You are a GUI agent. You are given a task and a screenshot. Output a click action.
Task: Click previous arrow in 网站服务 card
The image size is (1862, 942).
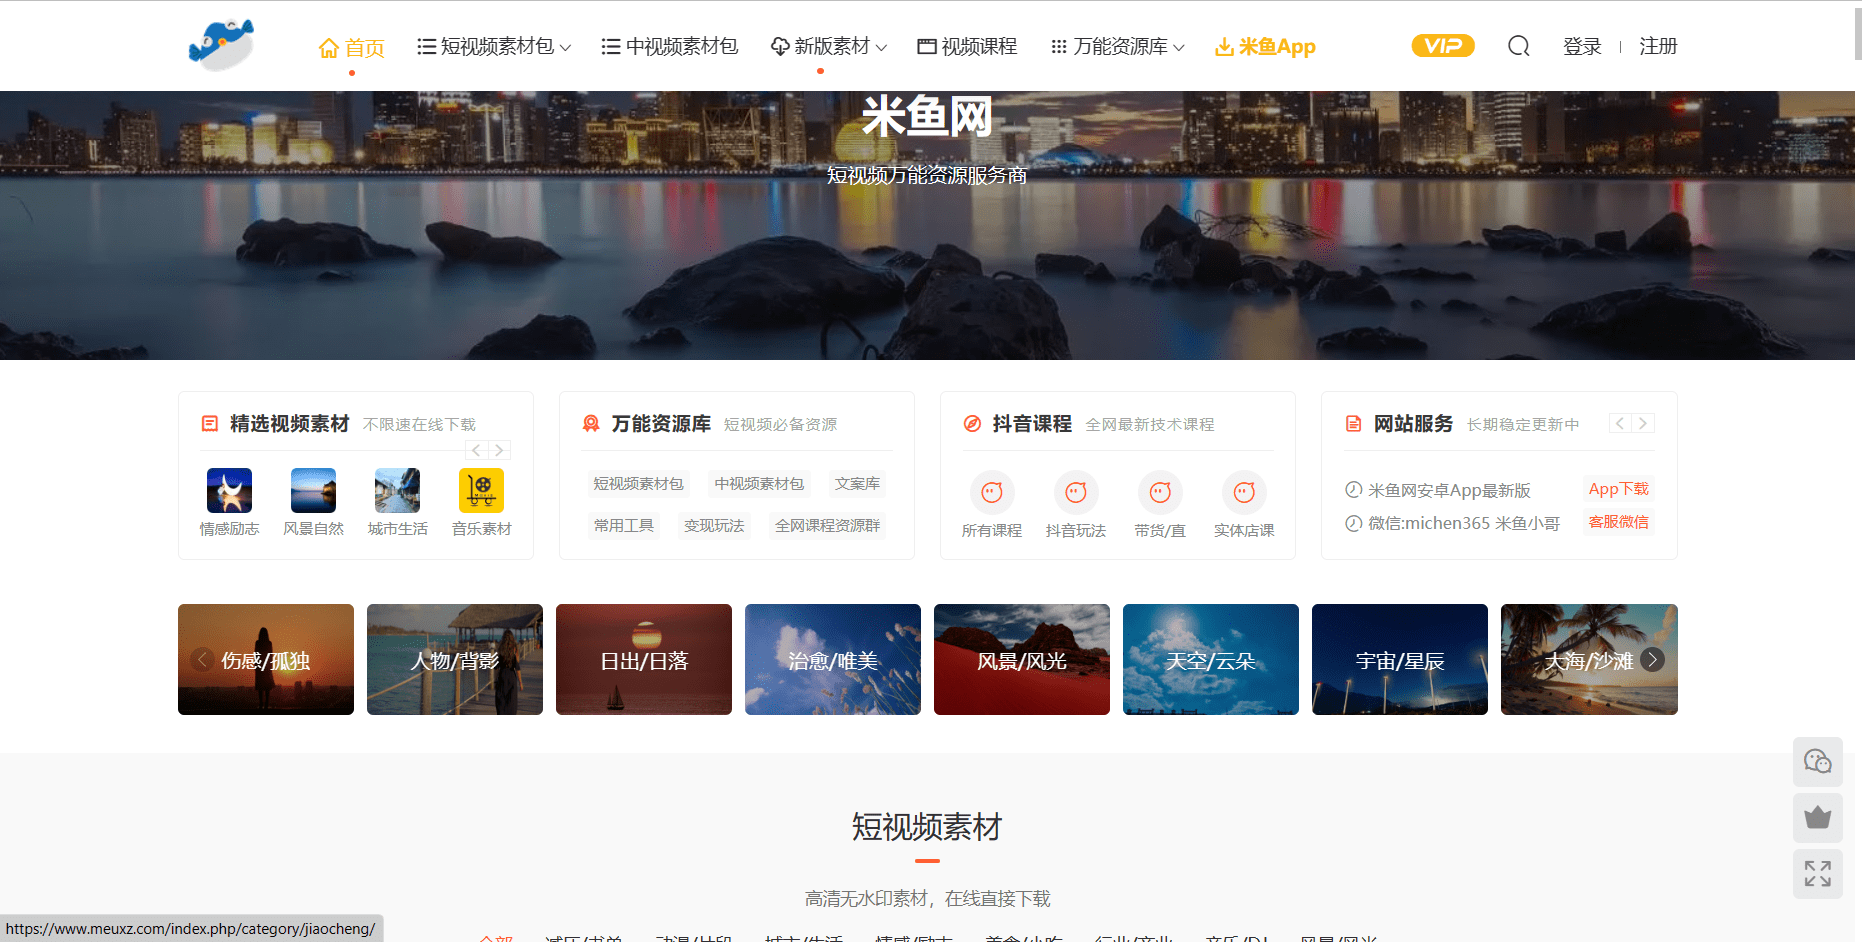(x=1620, y=423)
